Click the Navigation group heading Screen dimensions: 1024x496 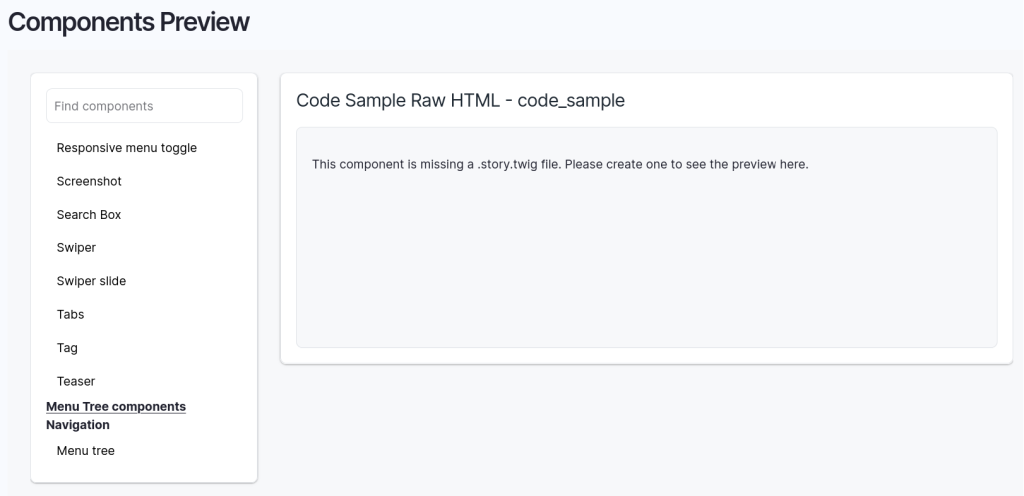[x=78, y=425]
